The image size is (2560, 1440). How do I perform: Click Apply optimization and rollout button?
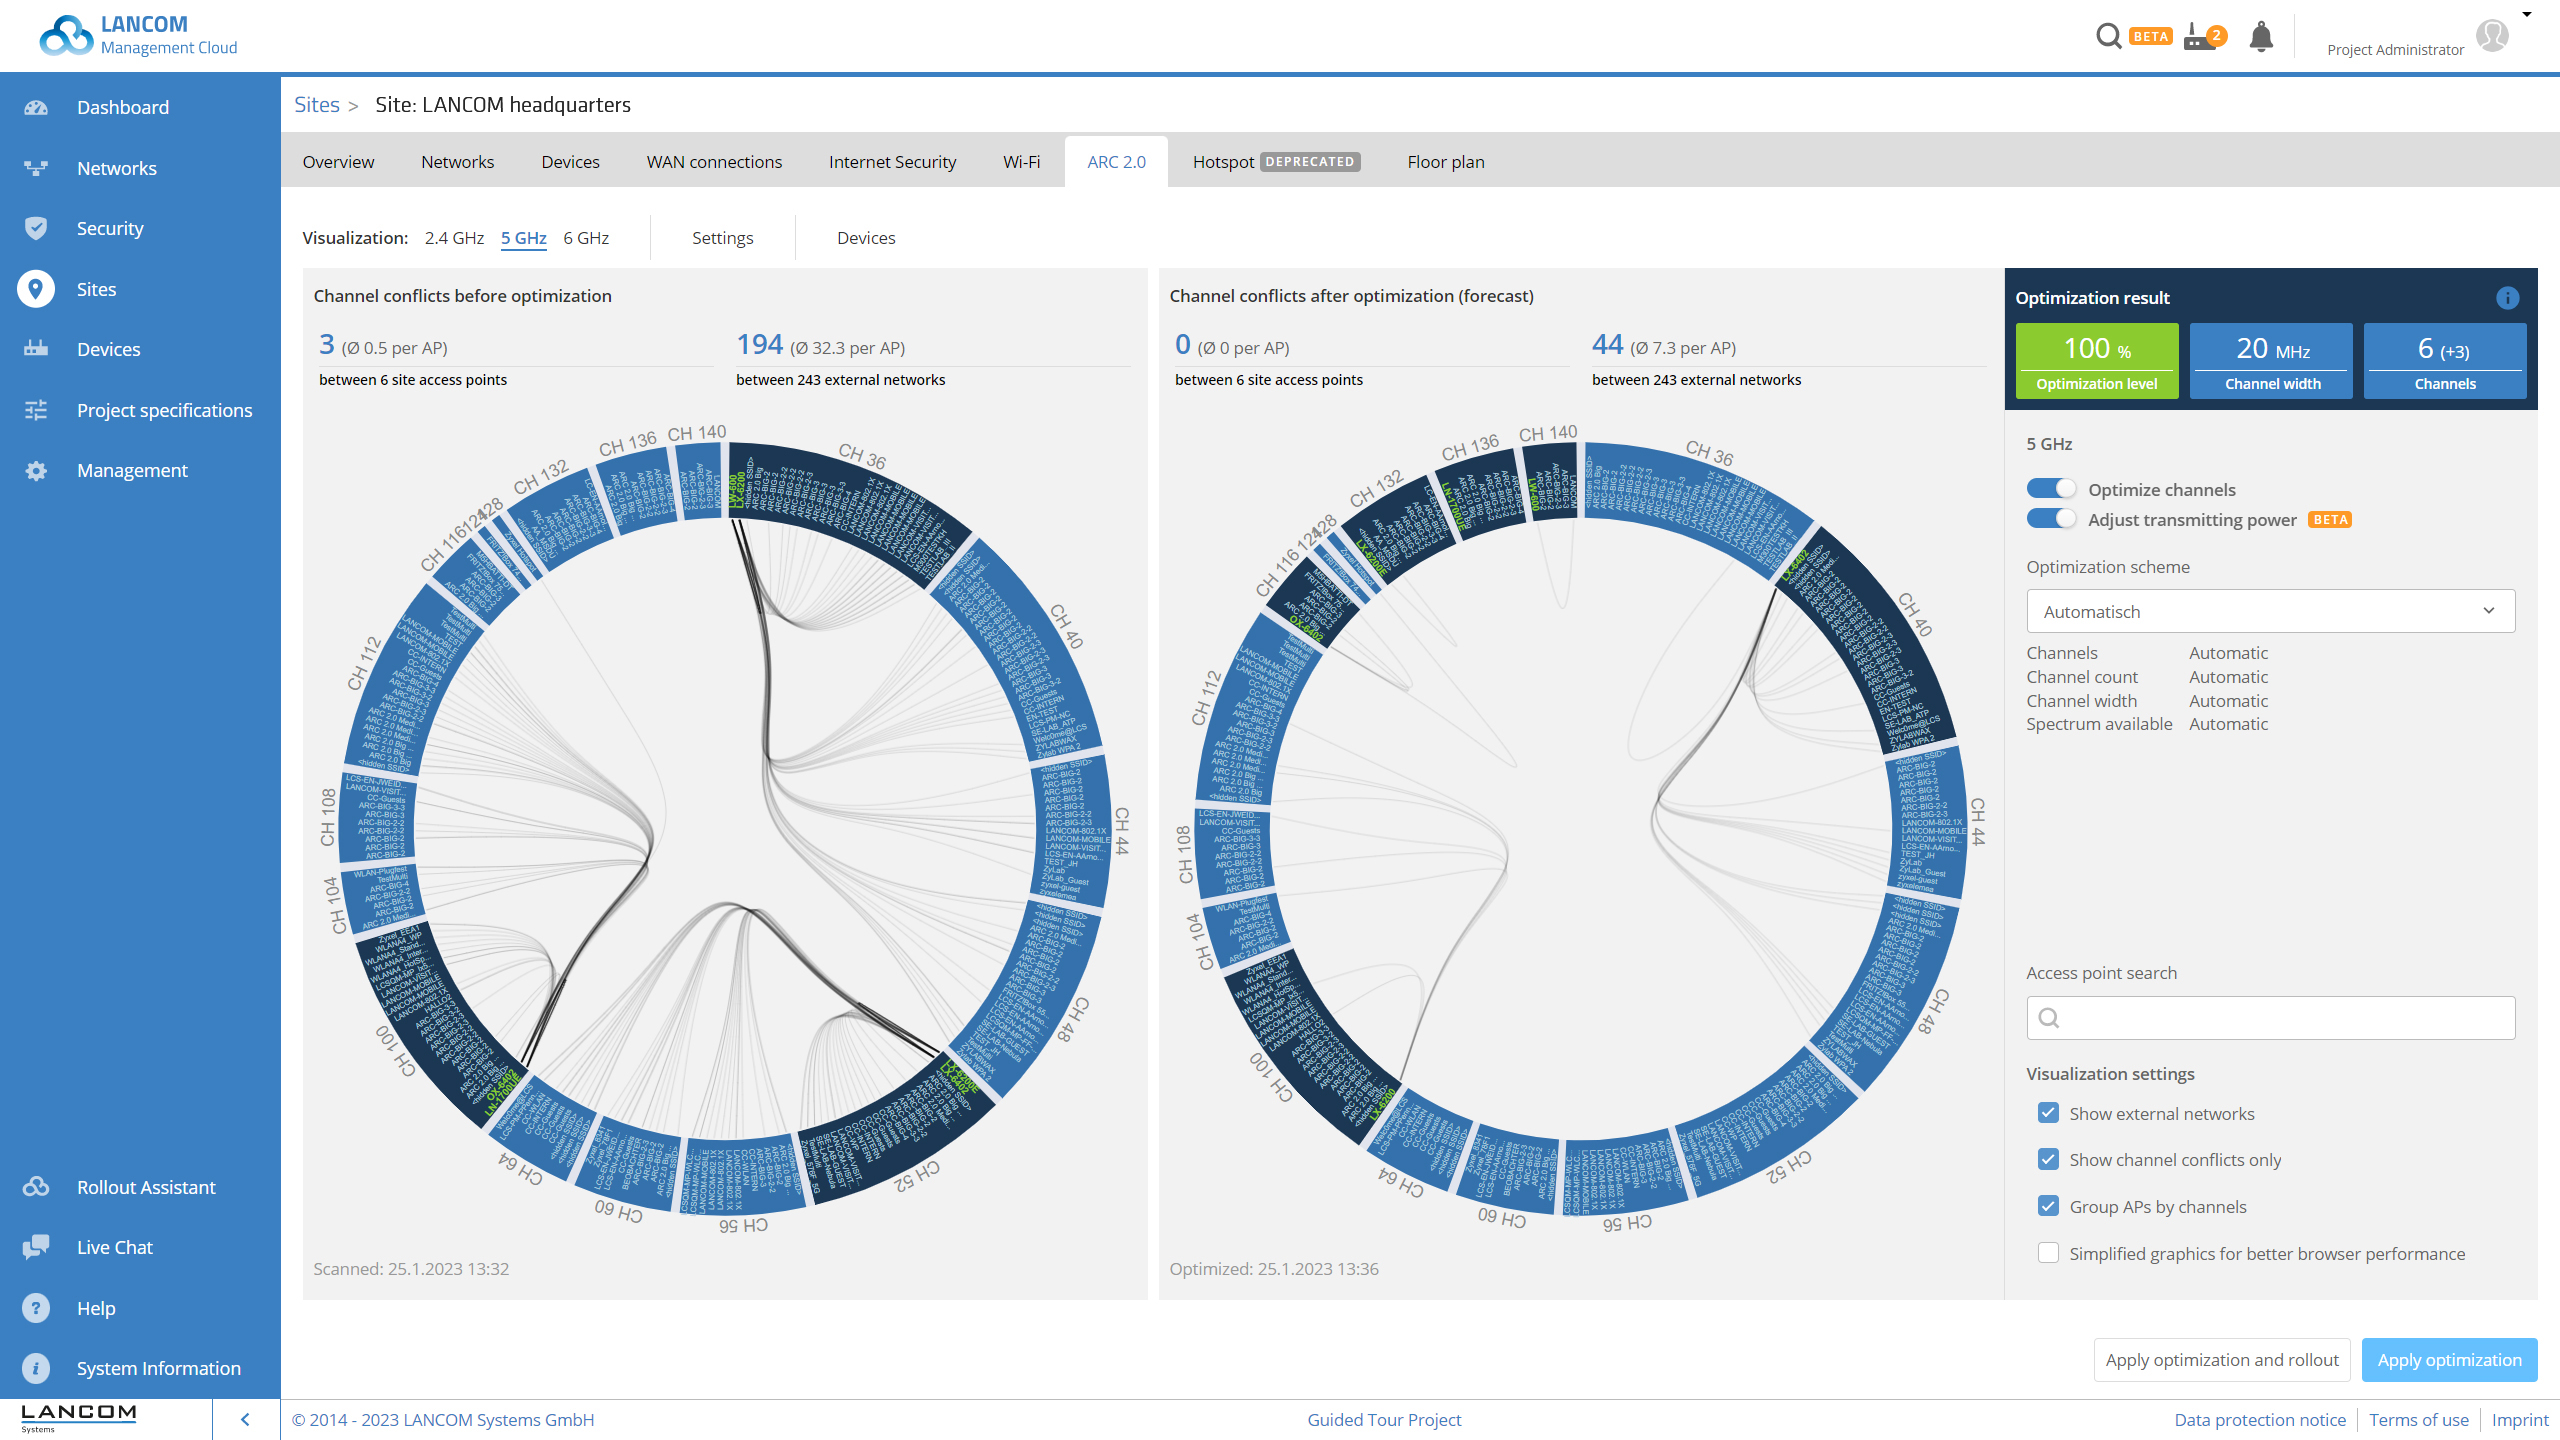[x=2222, y=1360]
